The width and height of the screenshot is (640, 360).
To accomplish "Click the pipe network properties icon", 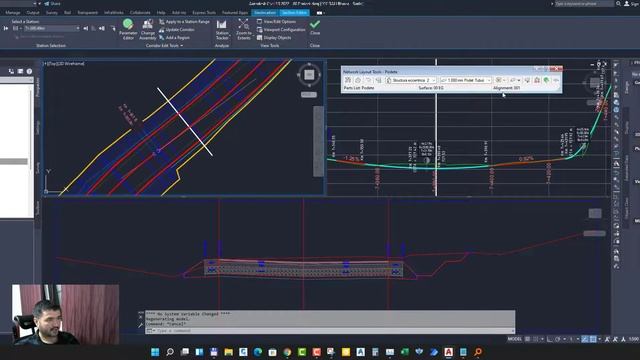I will [348, 80].
